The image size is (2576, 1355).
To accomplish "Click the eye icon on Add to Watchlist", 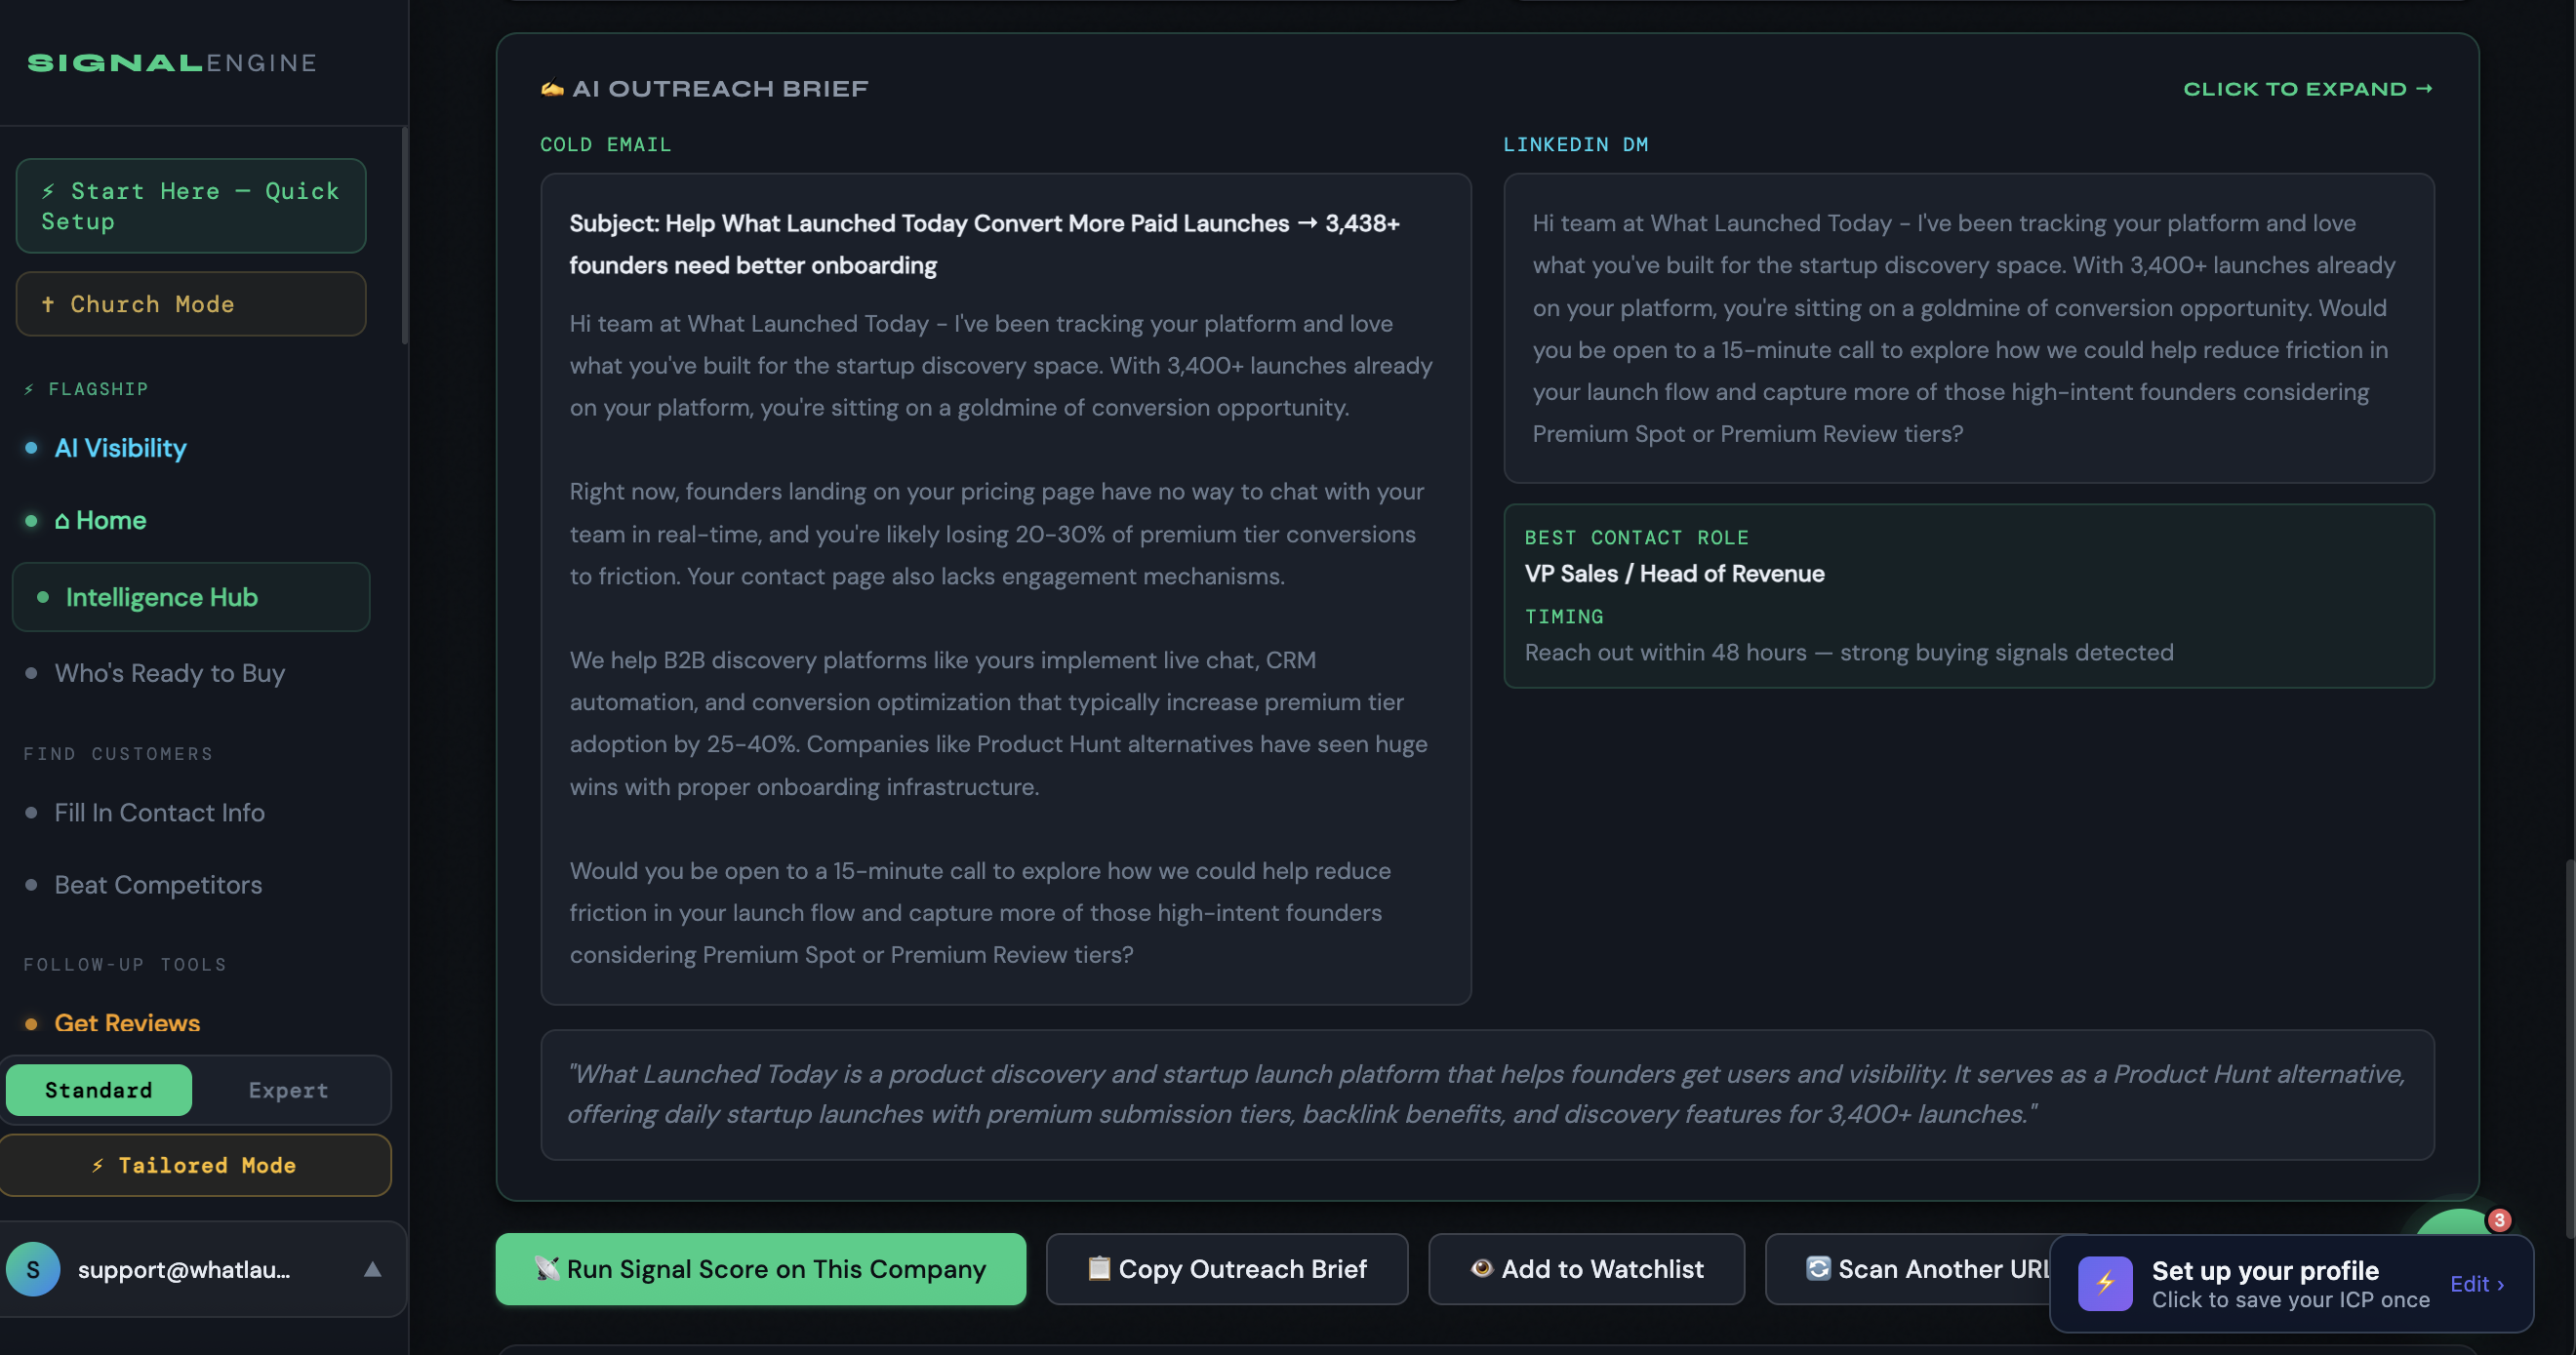I will pos(1482,1268).
